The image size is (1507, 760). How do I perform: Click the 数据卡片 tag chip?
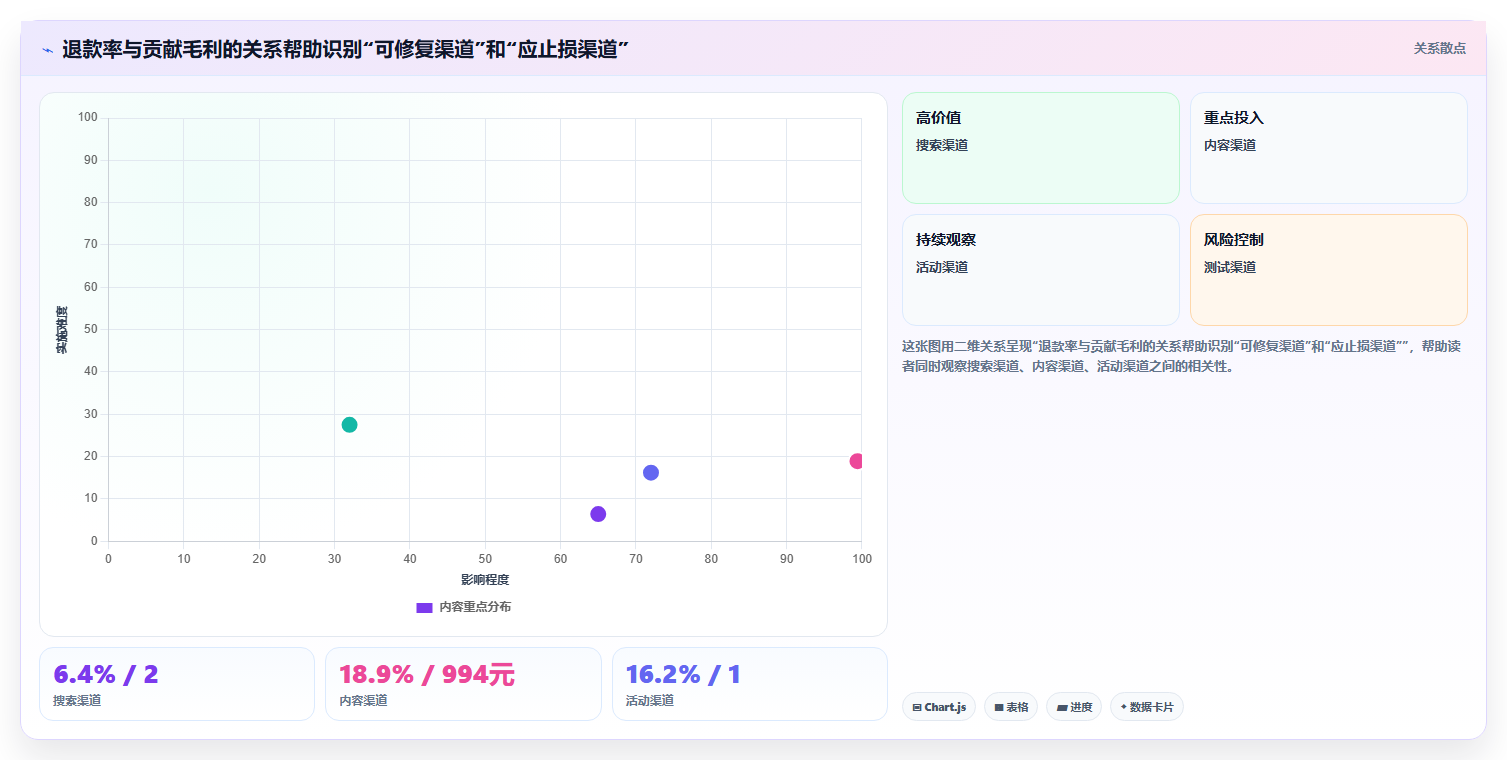[x=1147, y=707]
